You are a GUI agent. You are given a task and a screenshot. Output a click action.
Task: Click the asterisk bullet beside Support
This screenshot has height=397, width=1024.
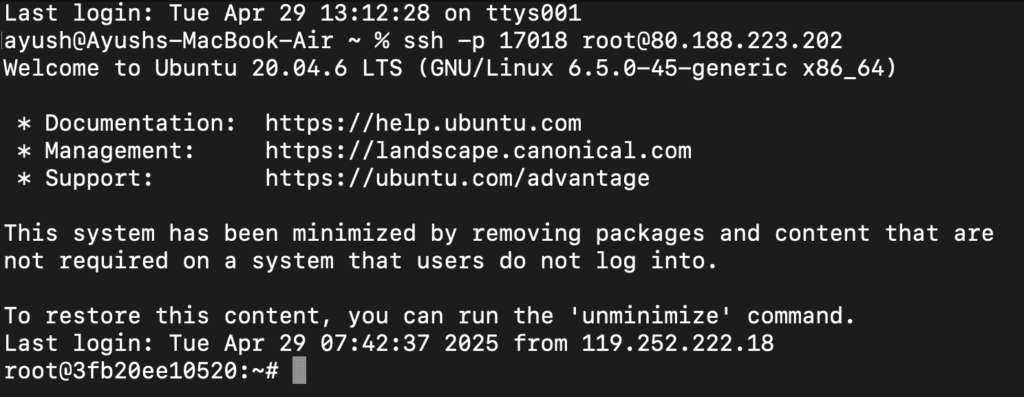point(24,178)
